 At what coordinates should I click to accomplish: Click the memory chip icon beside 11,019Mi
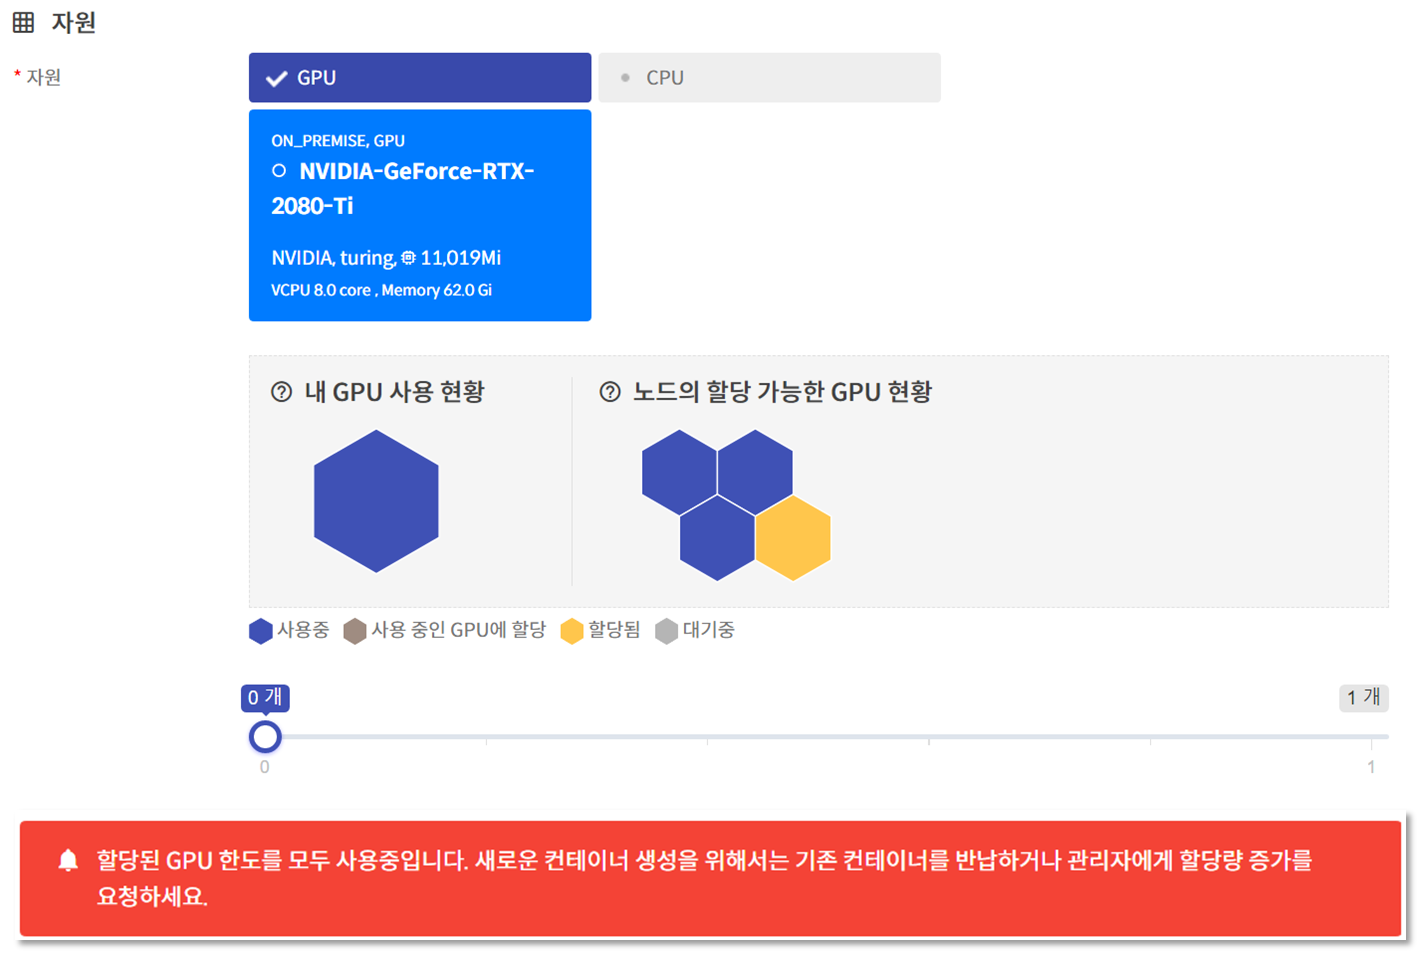(x=408, y=258)
